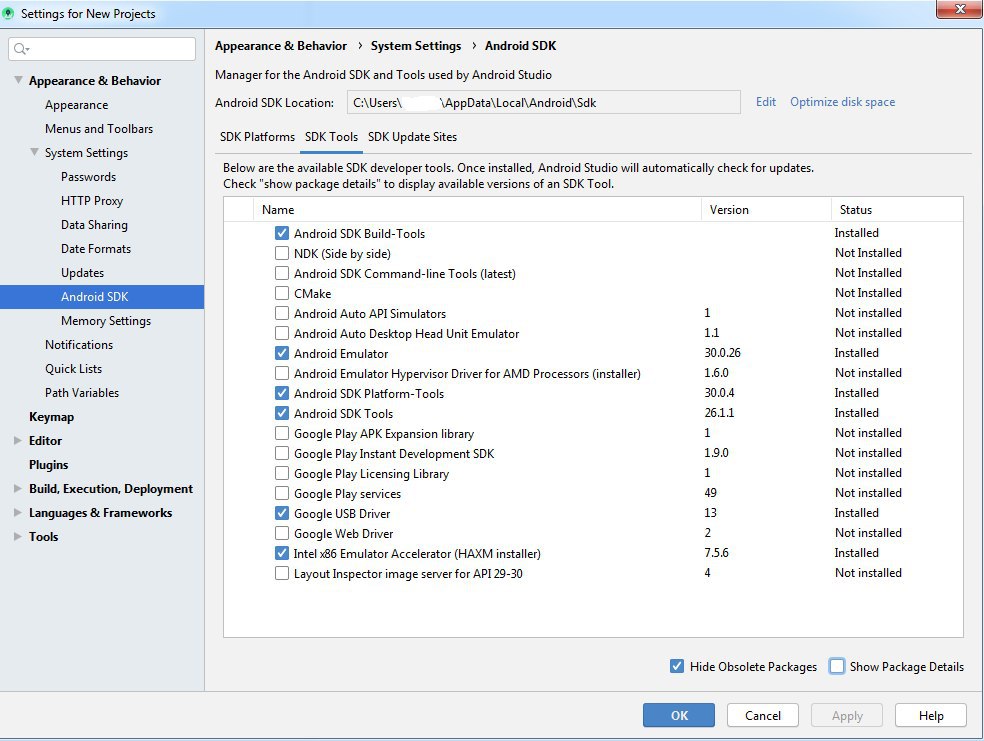
Task: Check Android Auto API Simulators
Action: (x=282, y=313)
